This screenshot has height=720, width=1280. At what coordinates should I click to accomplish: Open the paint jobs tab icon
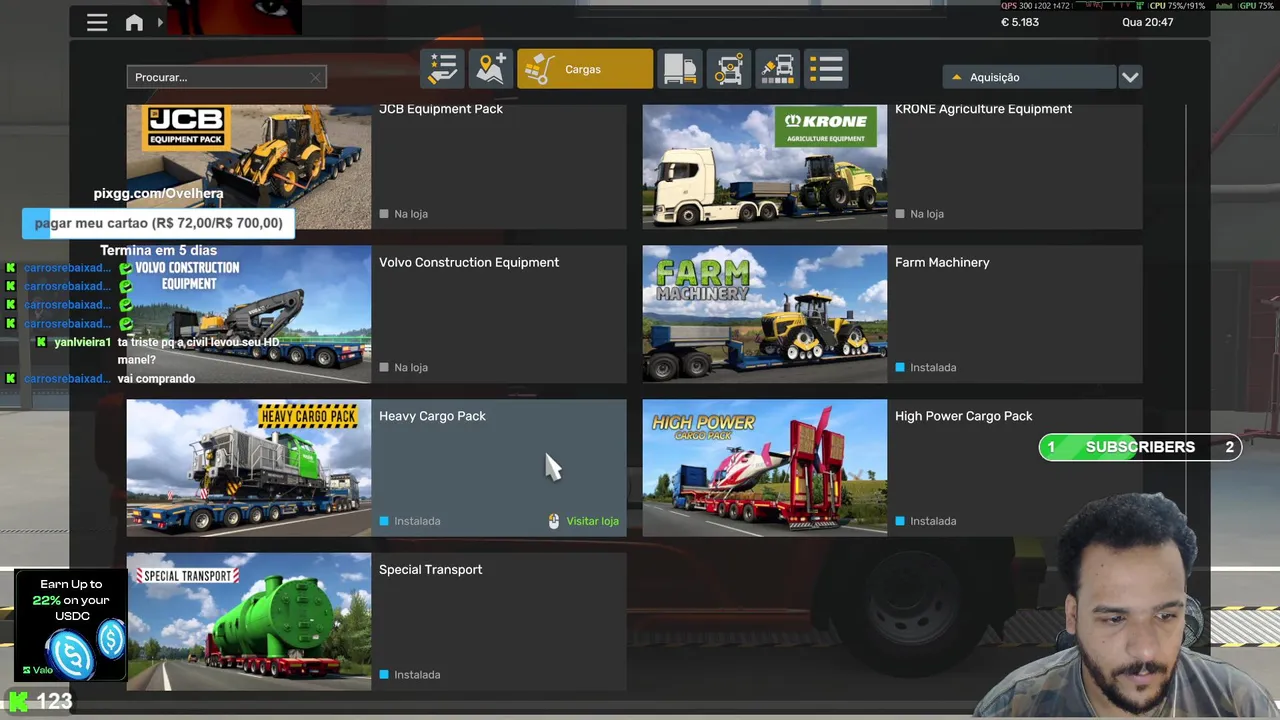(x=777, y=69)
